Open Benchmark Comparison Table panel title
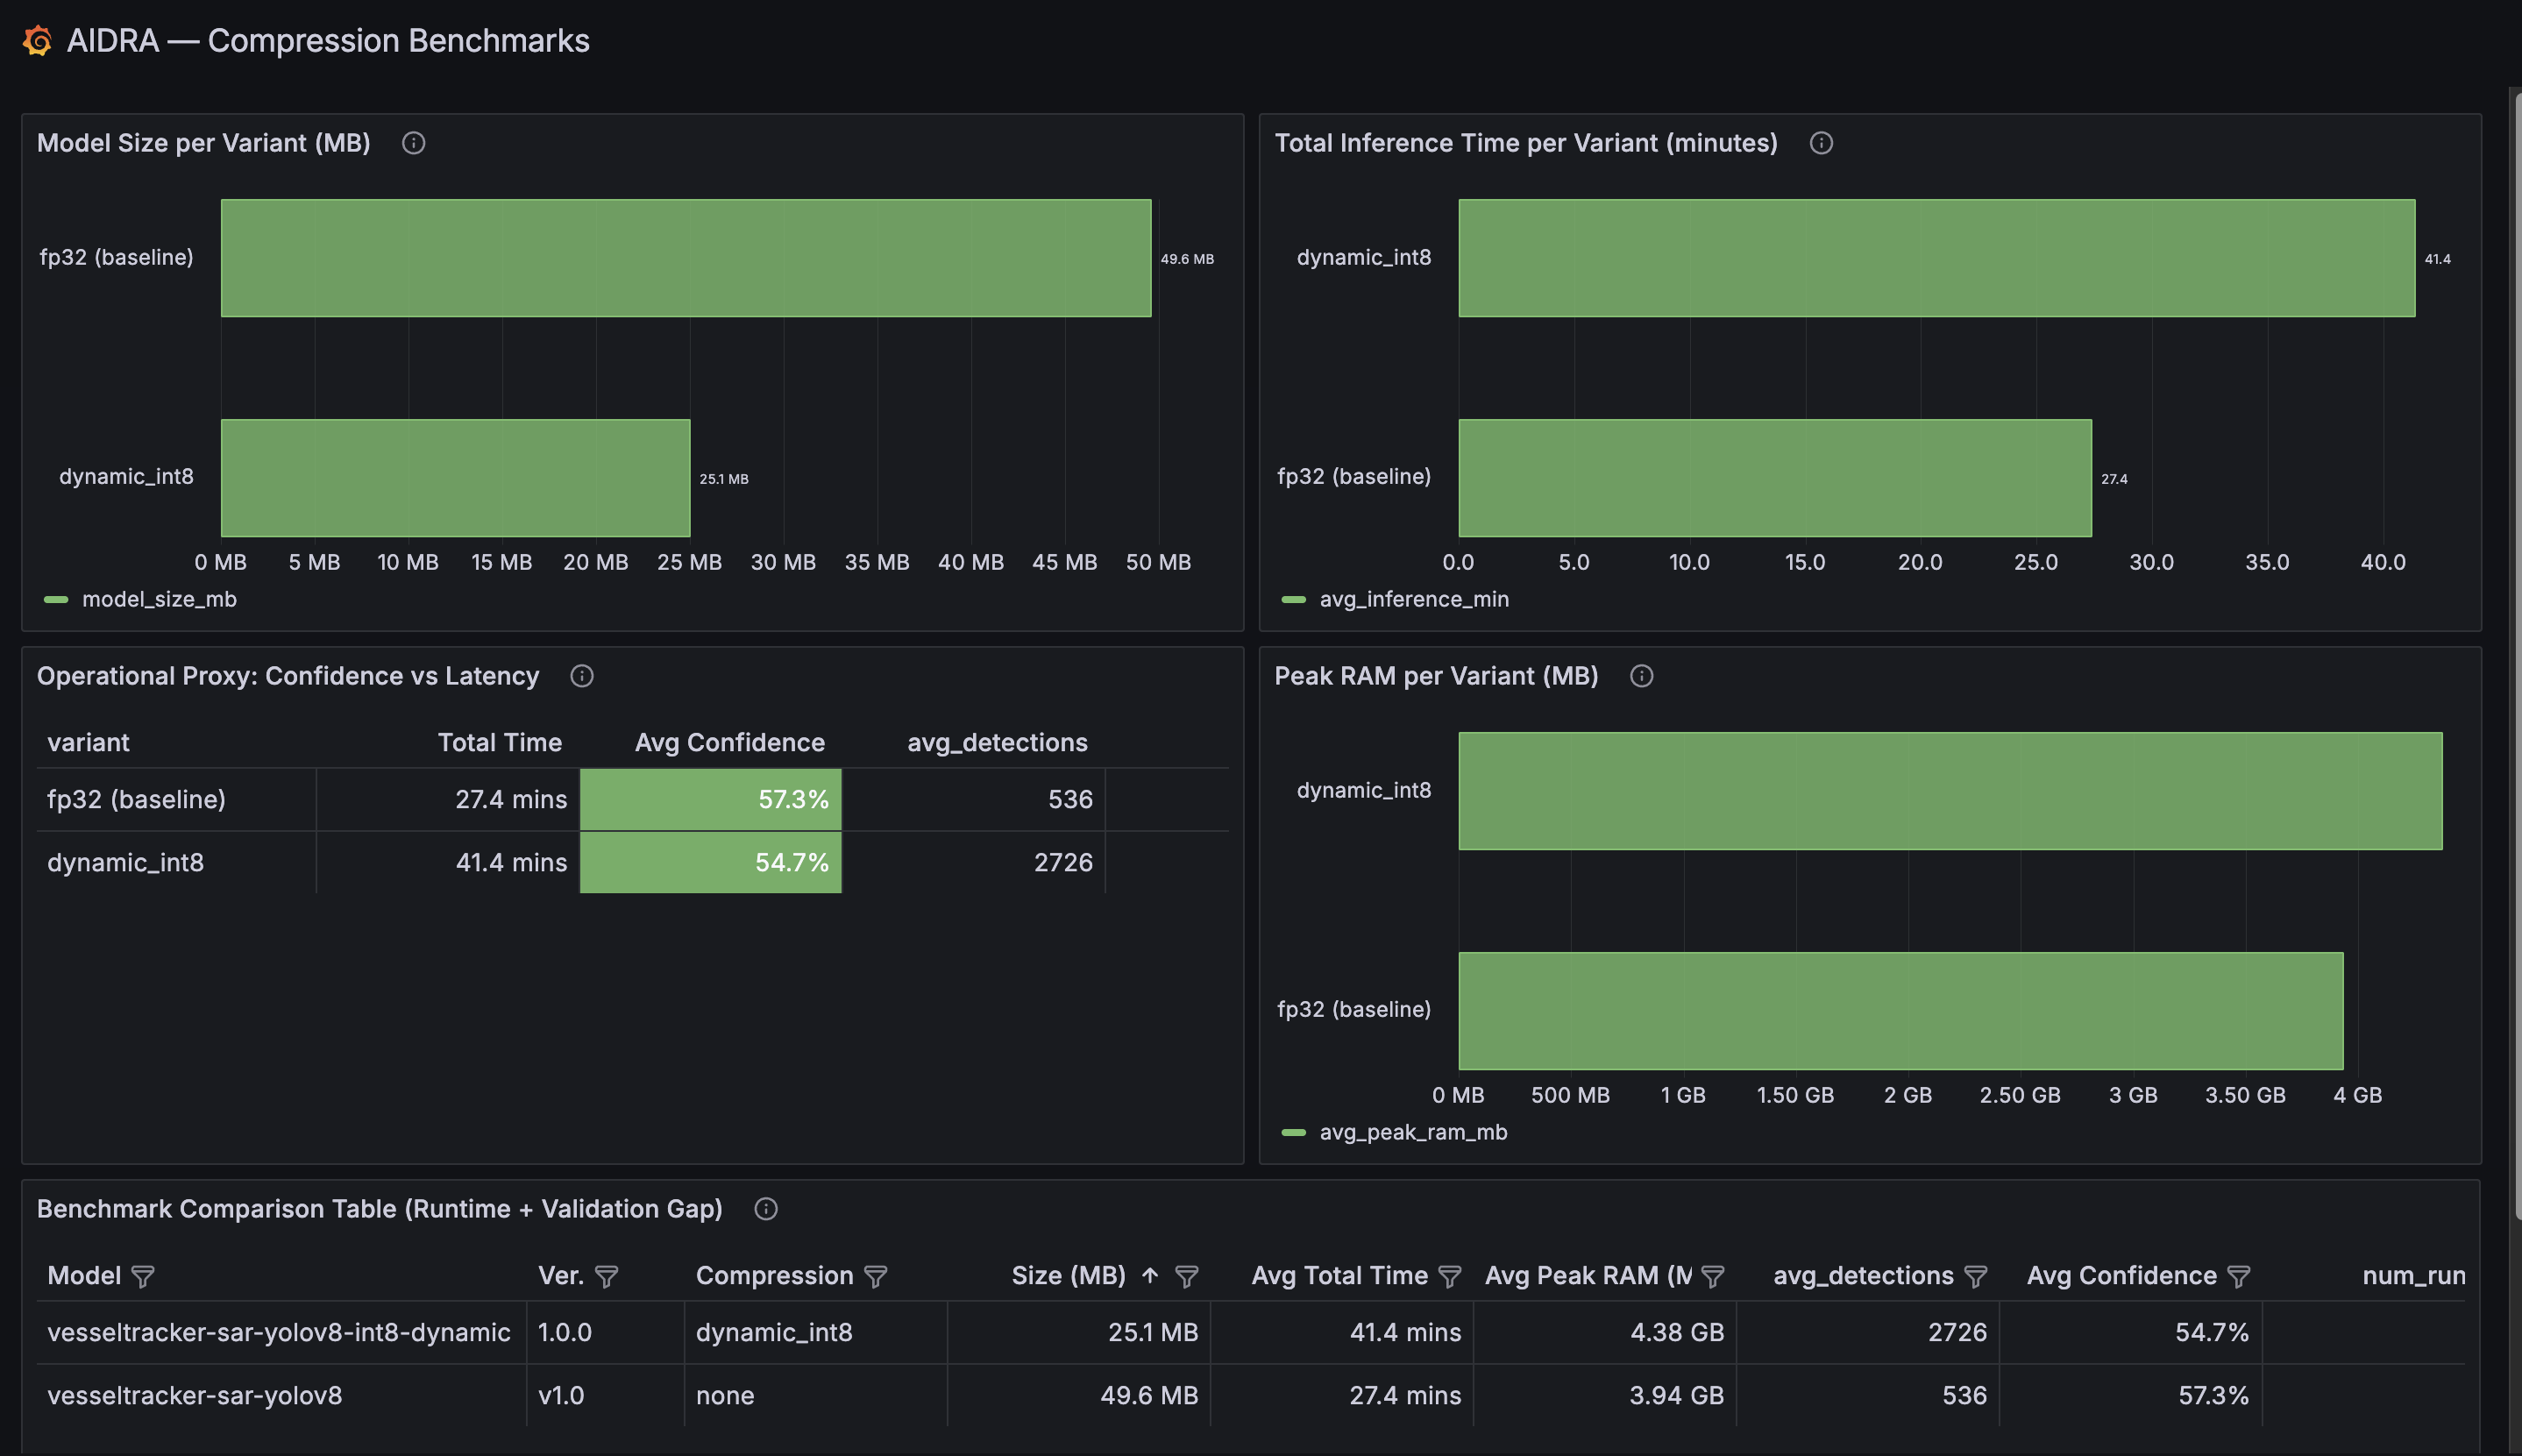 pyautogui.click(x=380, y=1209)
